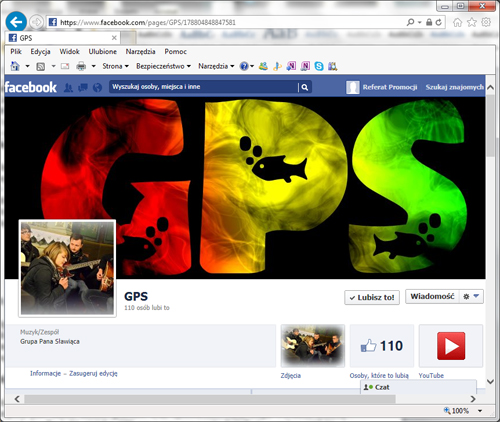Viewport: 500px width, 422px height.
Task: Toggle the Lubisz to! like button
Action: 372,297
